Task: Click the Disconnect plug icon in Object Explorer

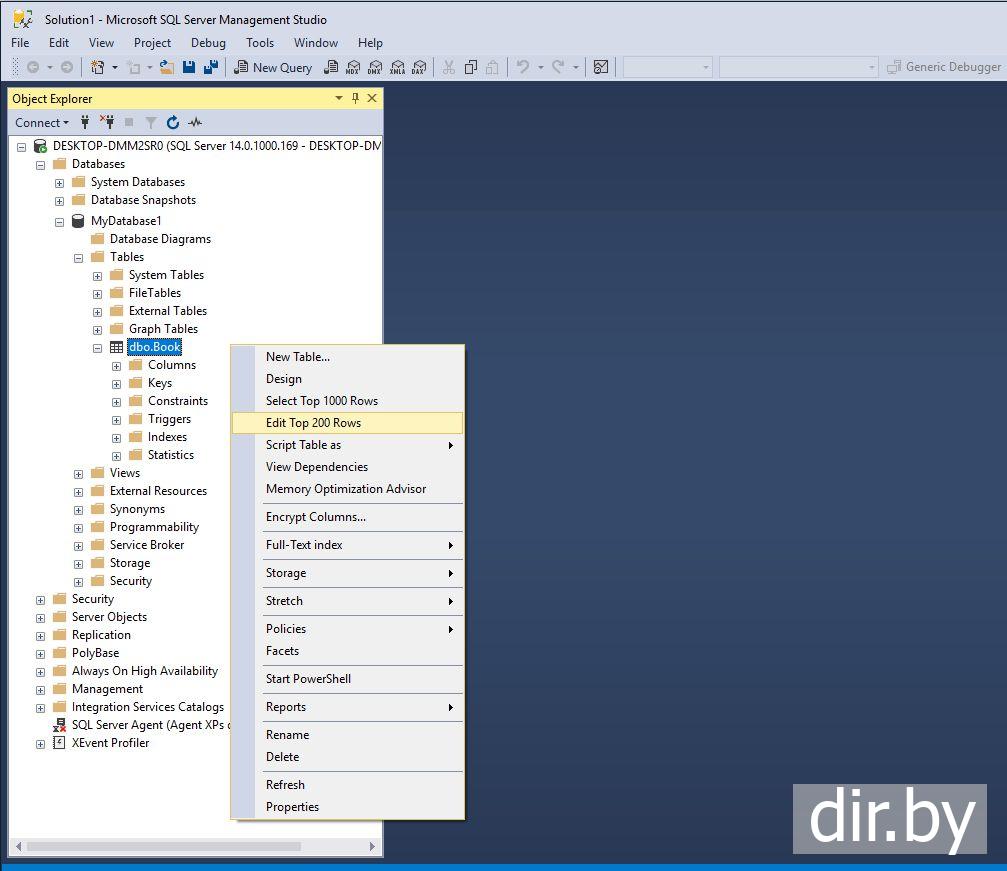Action: 107,123
